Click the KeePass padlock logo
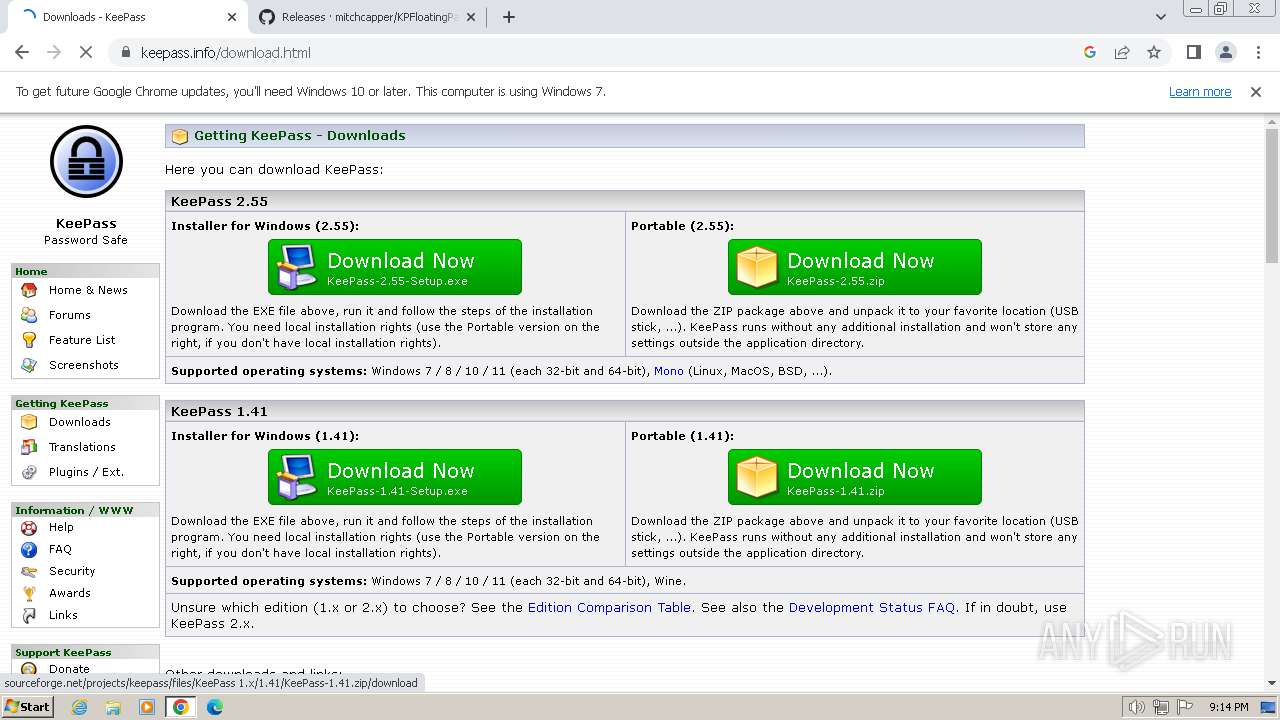 tap(86, 161)
